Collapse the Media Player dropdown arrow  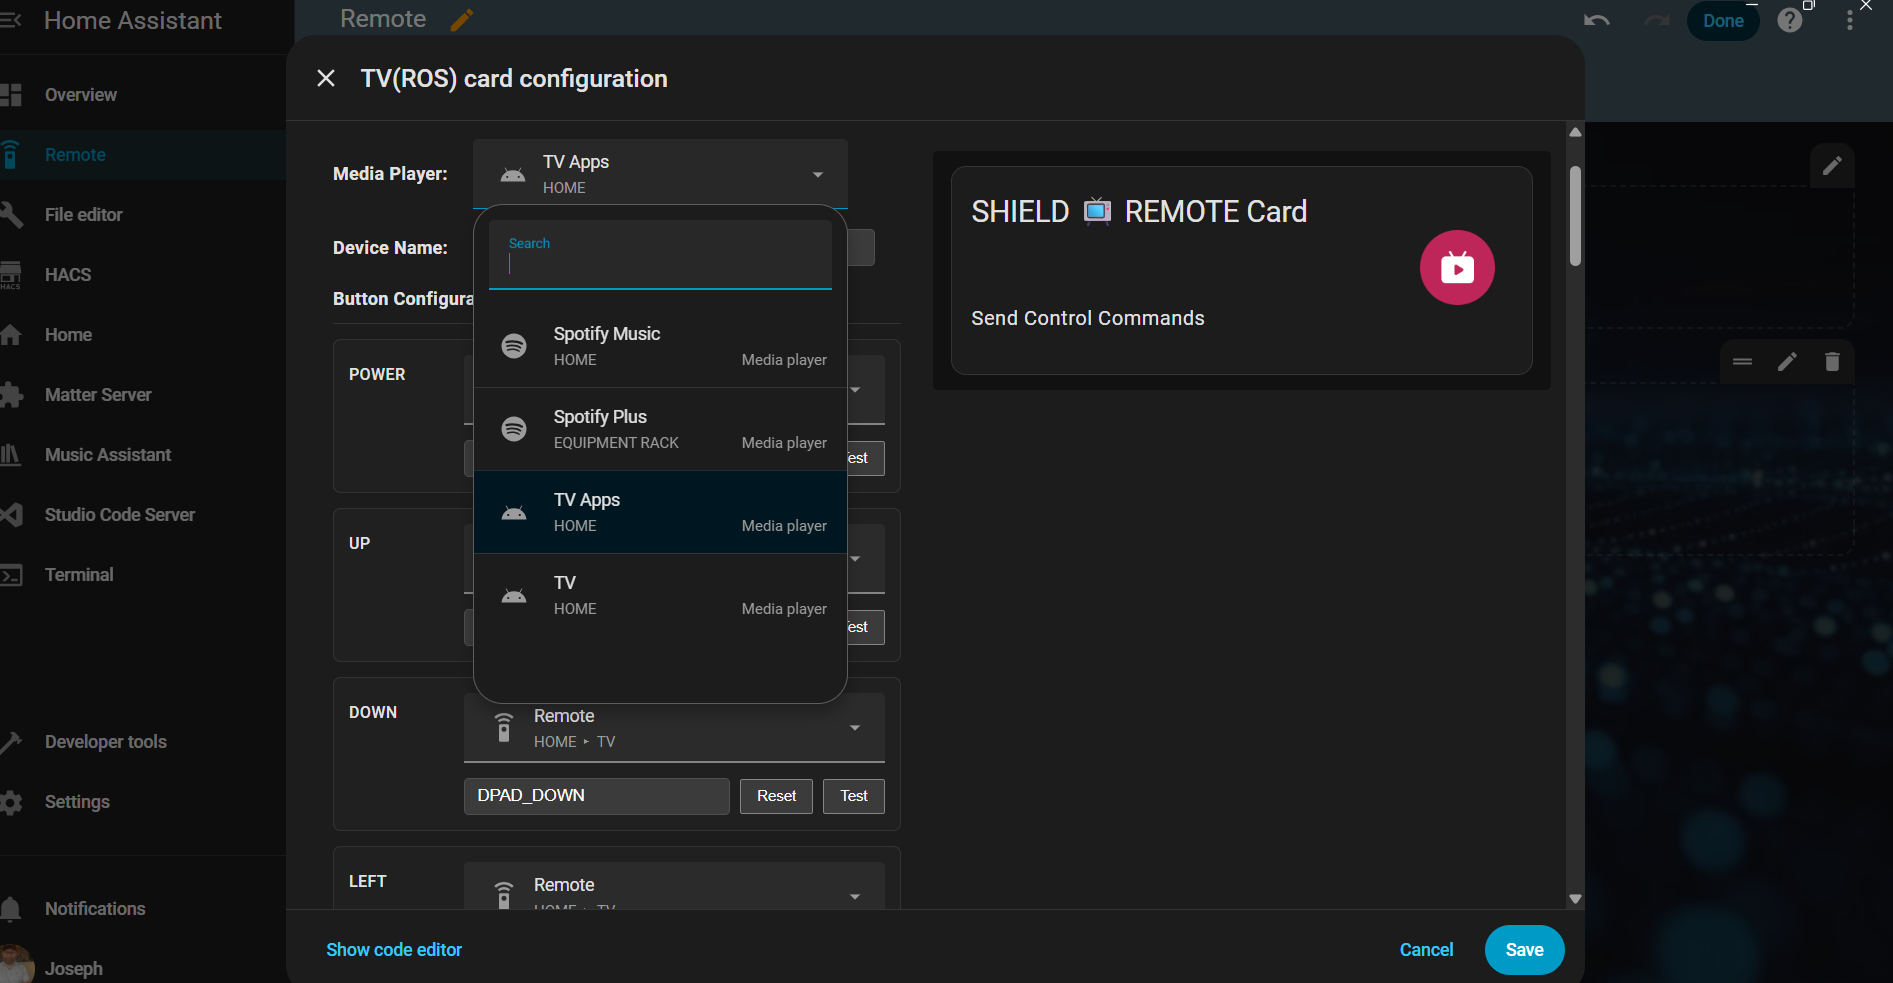818,175
